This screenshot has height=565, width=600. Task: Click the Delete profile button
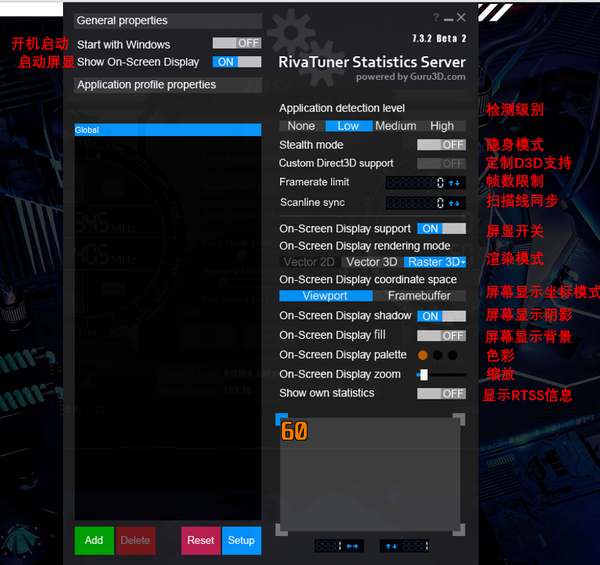[x=135, y=541]
